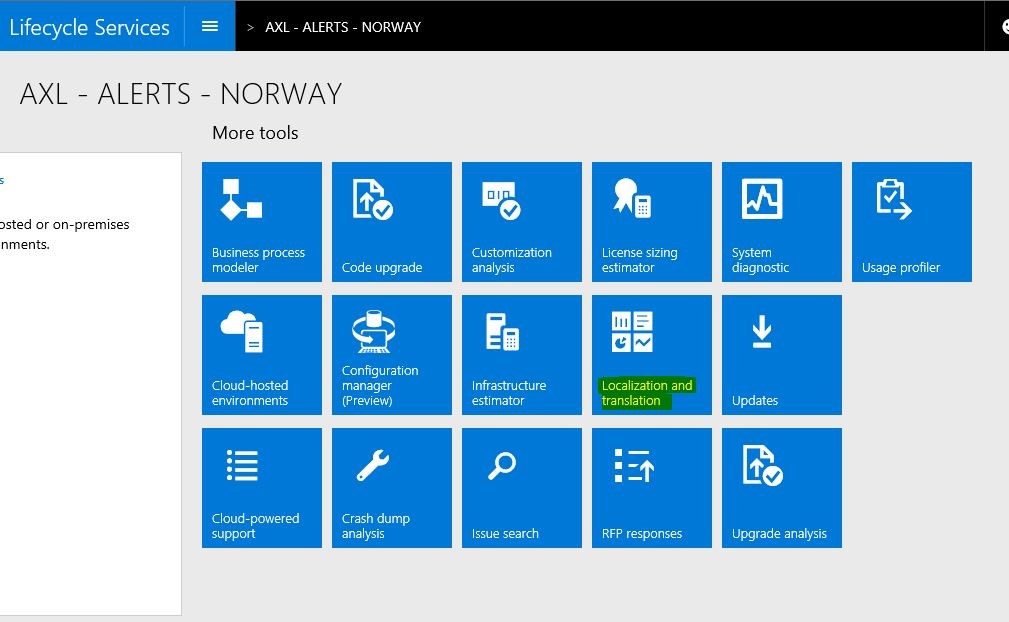Viewport: 1009px width, 622px height.
Task: Click AXL - ALERTS - NORWAY breadcrumb
Action: 343,27
